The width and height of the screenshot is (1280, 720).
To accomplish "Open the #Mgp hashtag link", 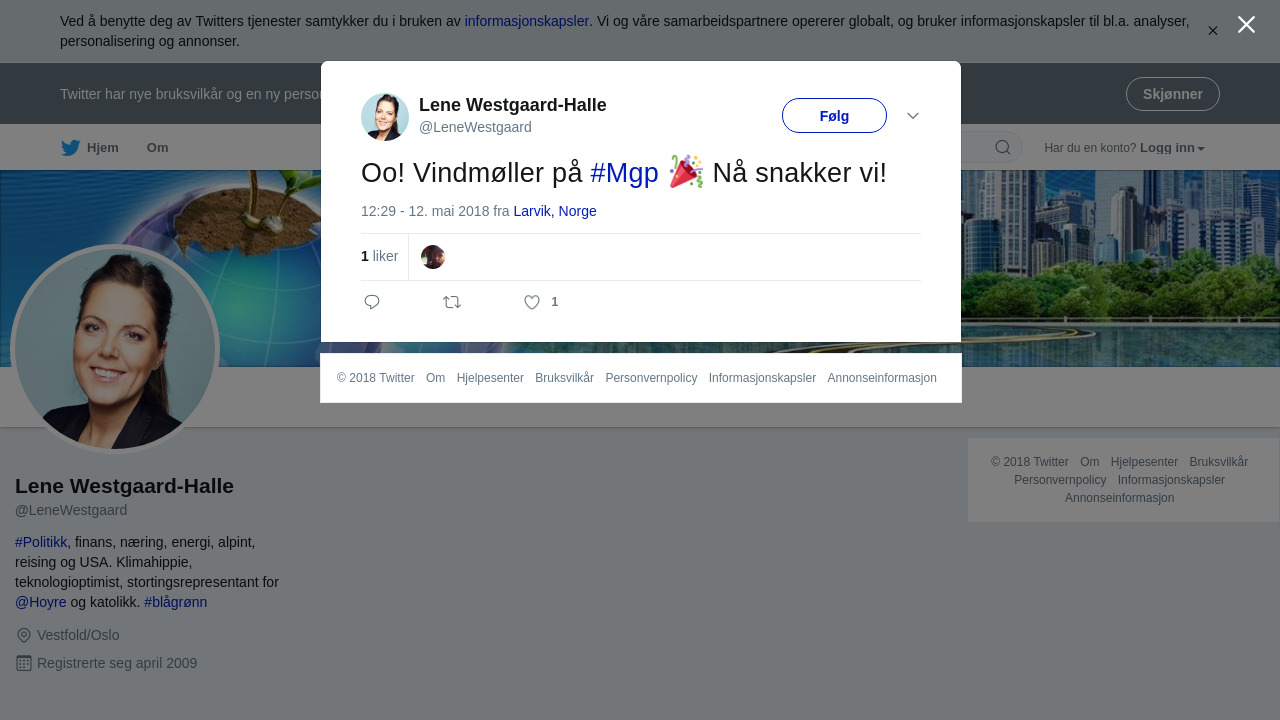I will click(x=624, y=173).
